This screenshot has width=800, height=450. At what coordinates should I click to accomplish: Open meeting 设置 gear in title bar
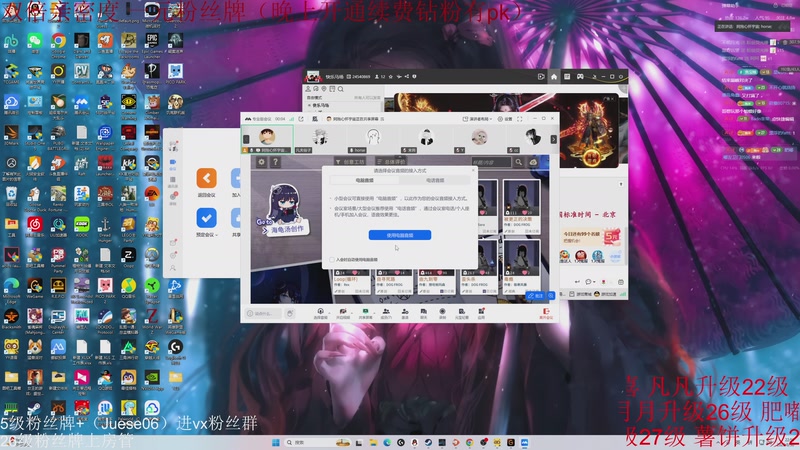coord(505,119)
